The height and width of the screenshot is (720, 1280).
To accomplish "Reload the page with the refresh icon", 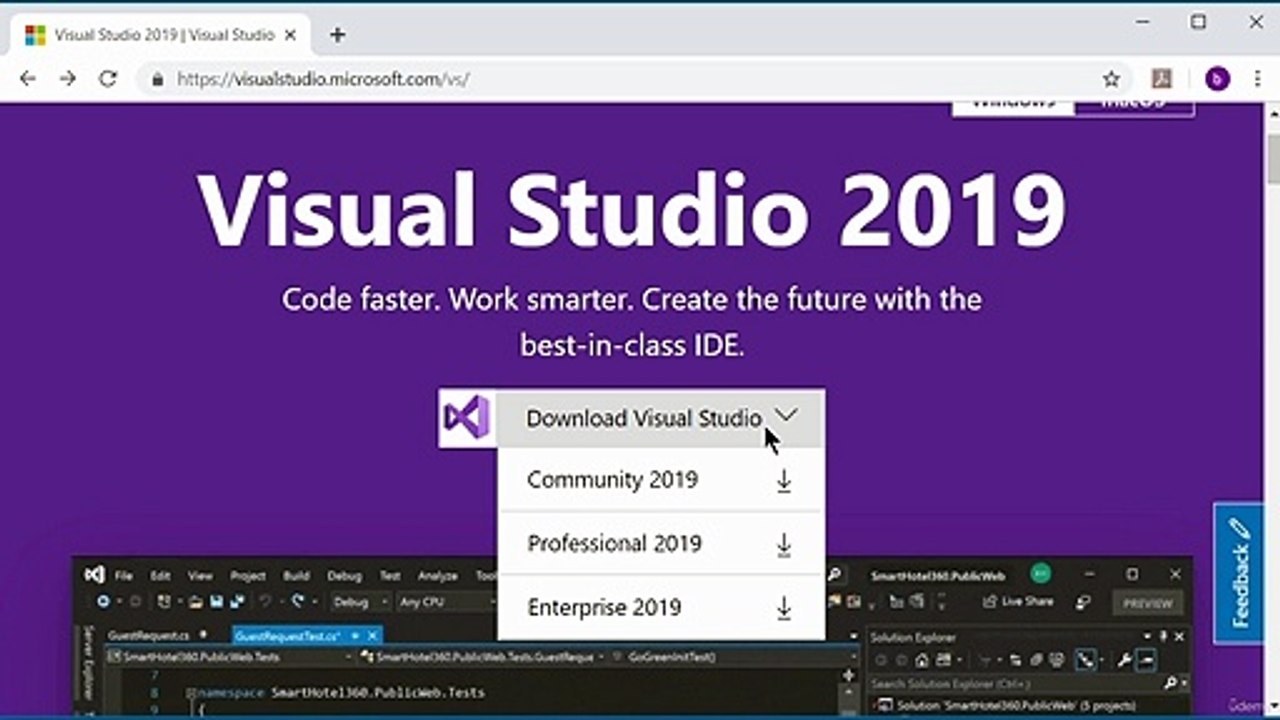I will 108,79.
